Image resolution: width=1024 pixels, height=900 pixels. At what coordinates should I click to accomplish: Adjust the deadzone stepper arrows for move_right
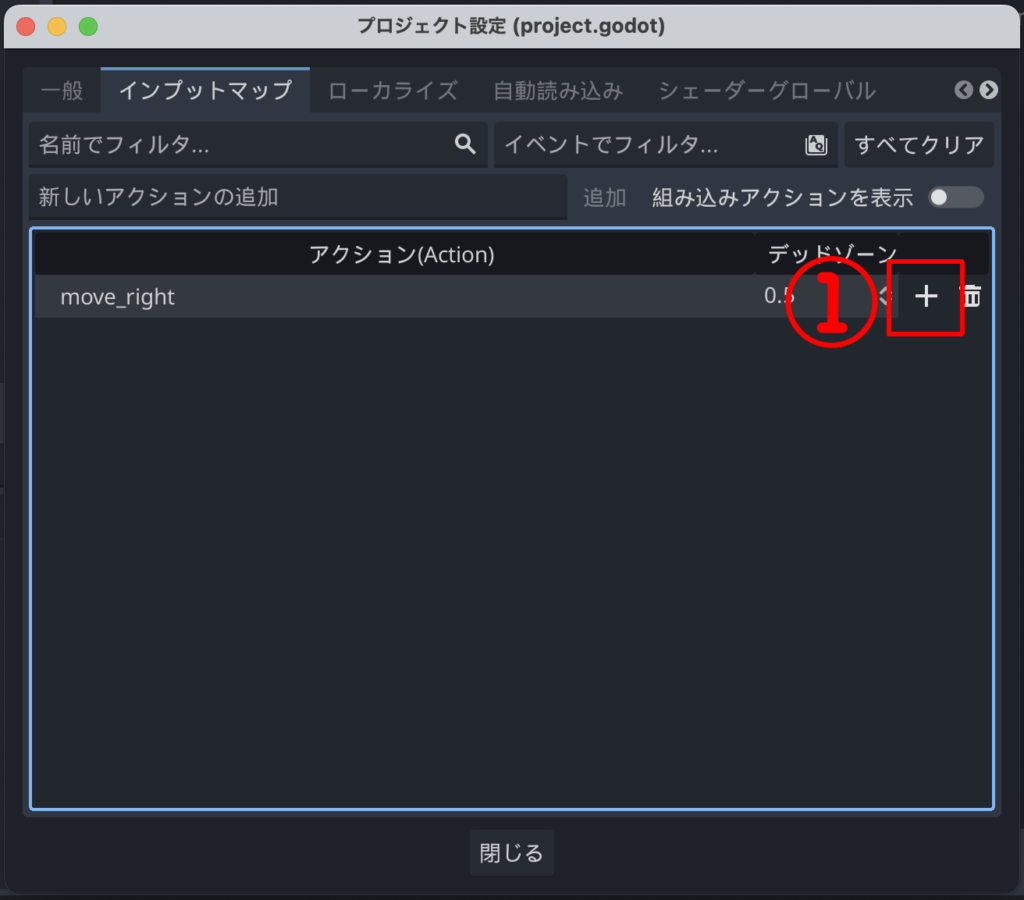tap(883, 297)
